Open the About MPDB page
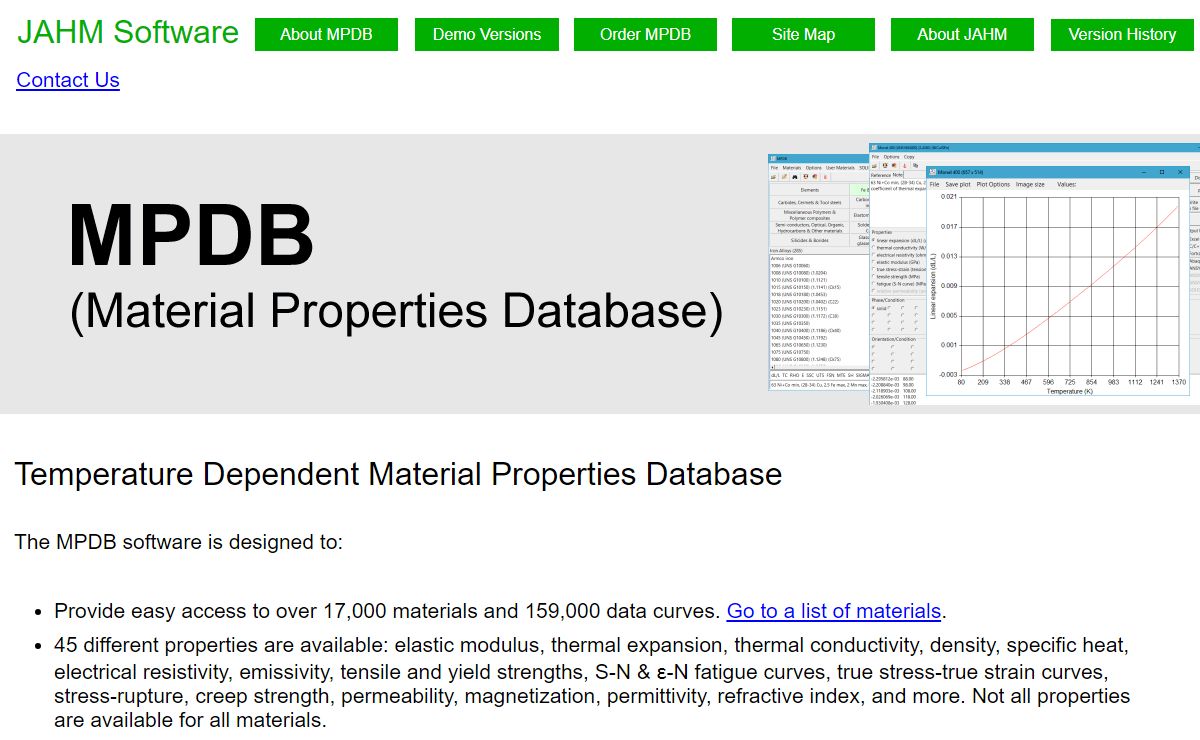The image size is (1200, 740). point(326,34)
